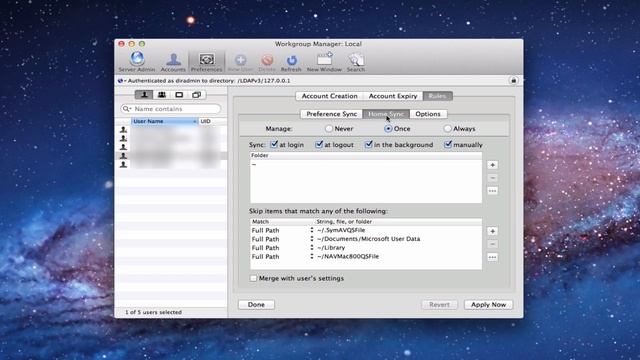Viewport: 640px width, 360px height.
Task: Open the directory globe menu
Action: coord(122,81)
